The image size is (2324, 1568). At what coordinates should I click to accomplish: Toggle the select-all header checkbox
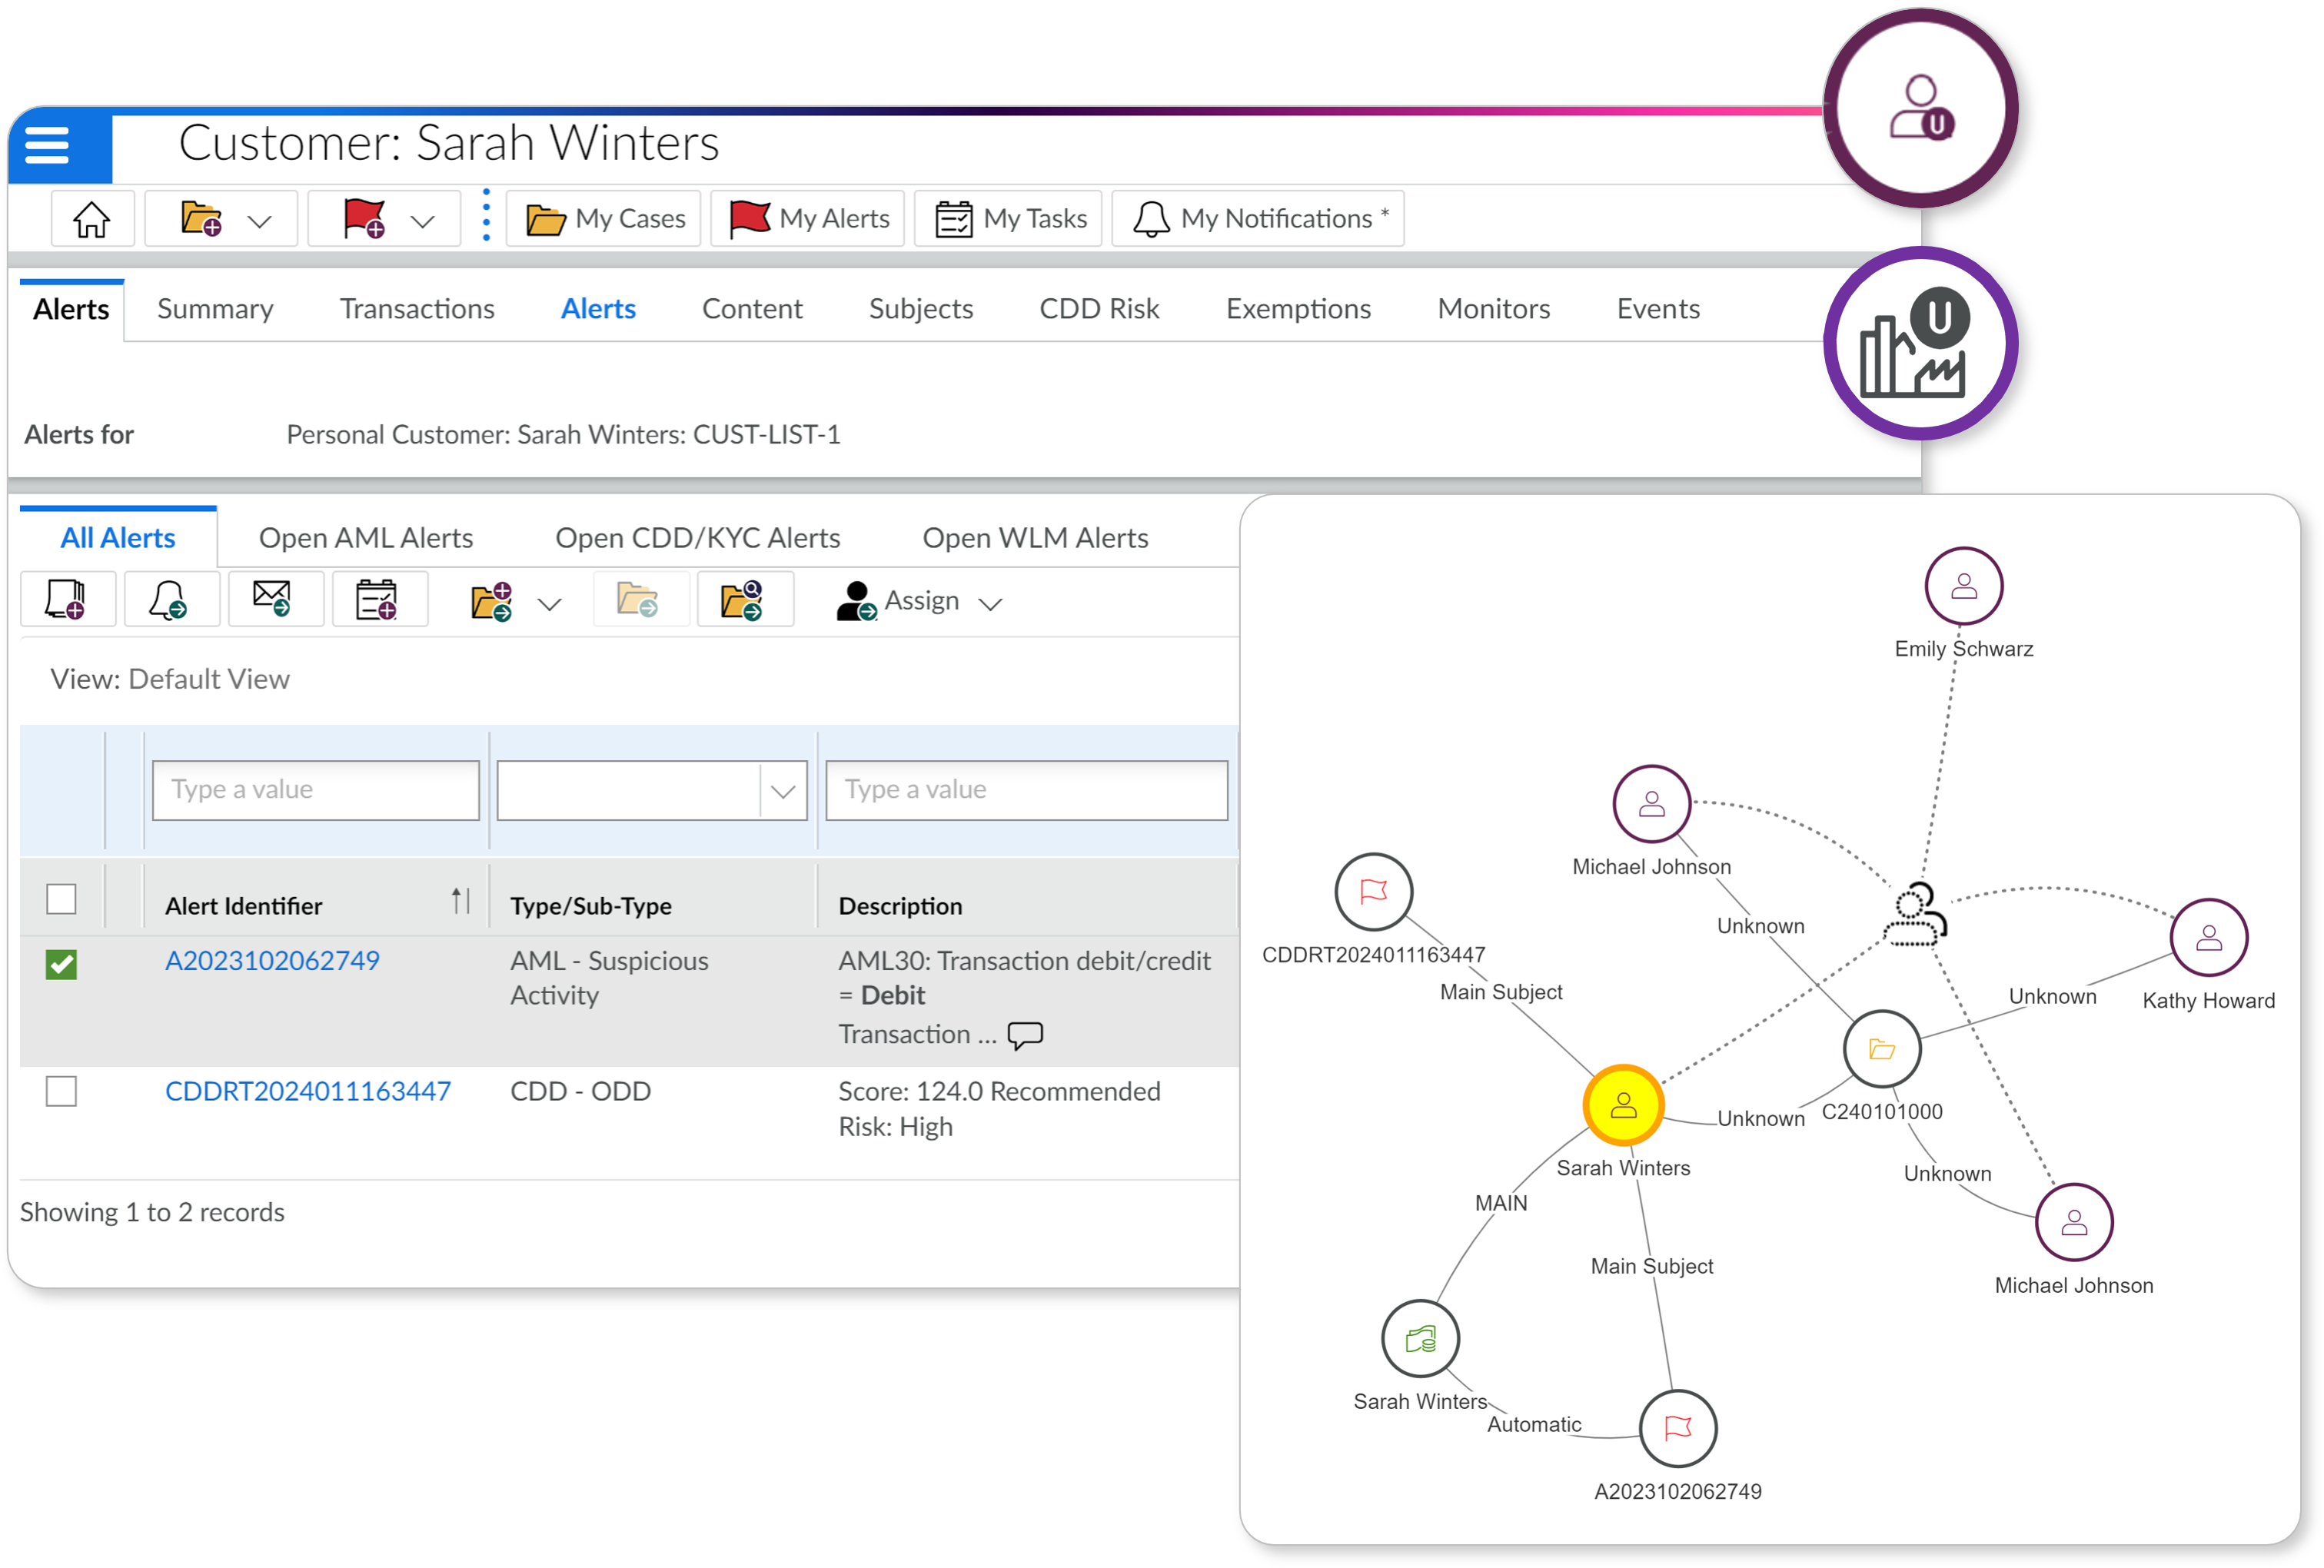pos(62,899)
